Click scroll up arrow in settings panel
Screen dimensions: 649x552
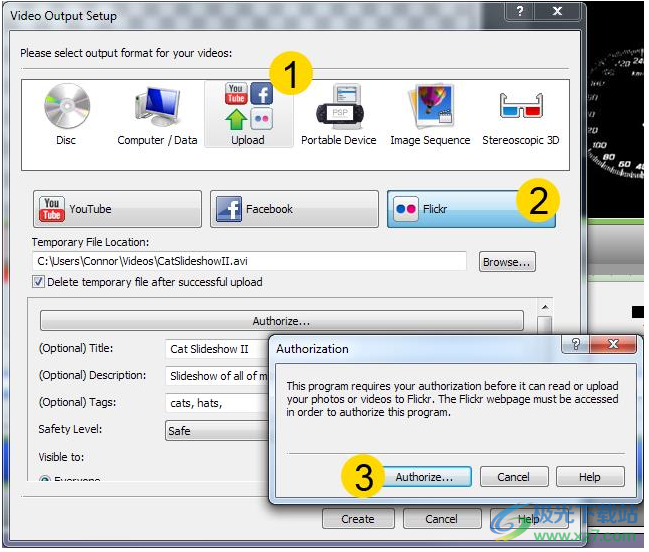[x=545, y=307]
